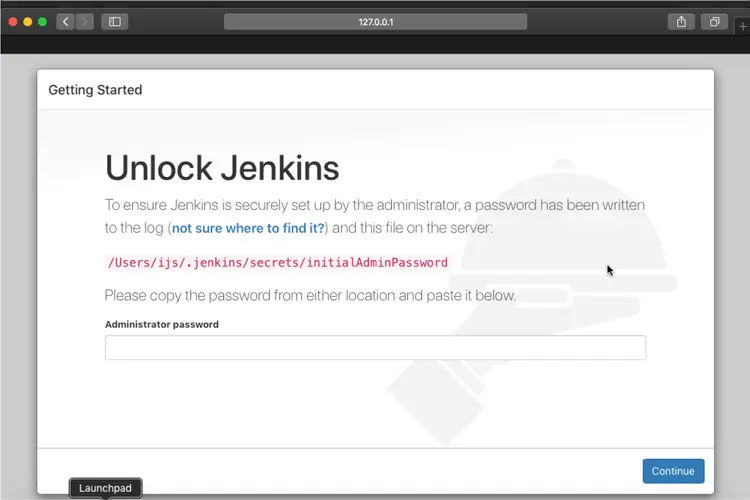Screen dimensions: 750x500
Task: Click the Continue button
Action: [x=673, y=471]
